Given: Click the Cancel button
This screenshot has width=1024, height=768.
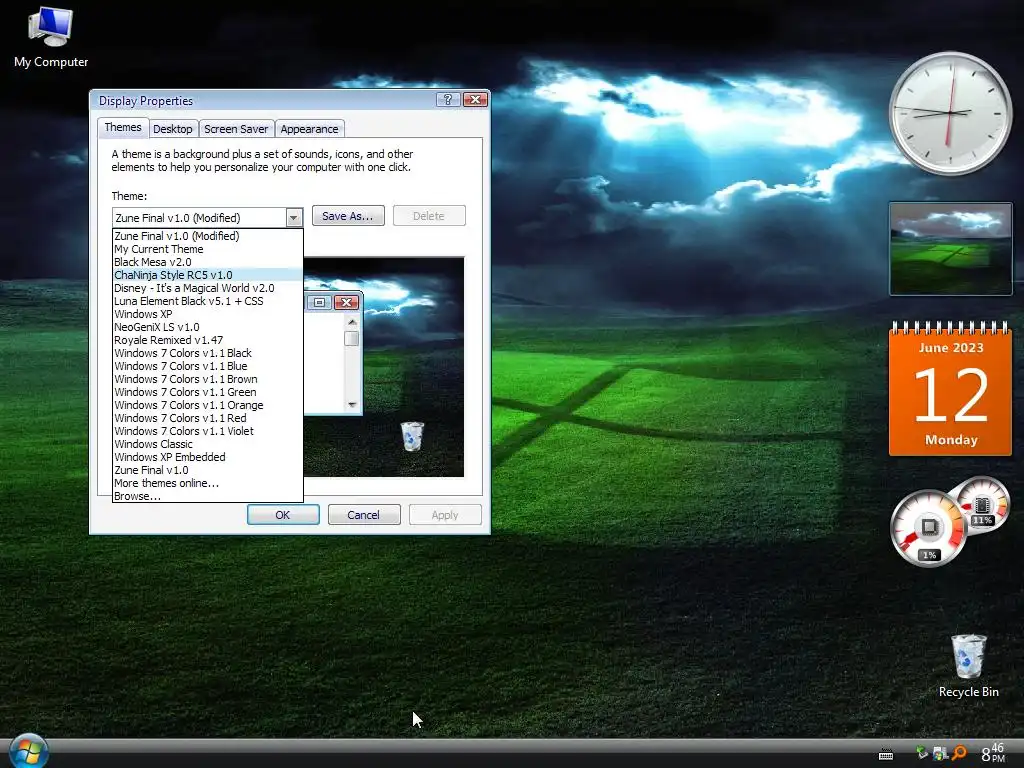Looking at the screenshot, I should click(364, 515).
